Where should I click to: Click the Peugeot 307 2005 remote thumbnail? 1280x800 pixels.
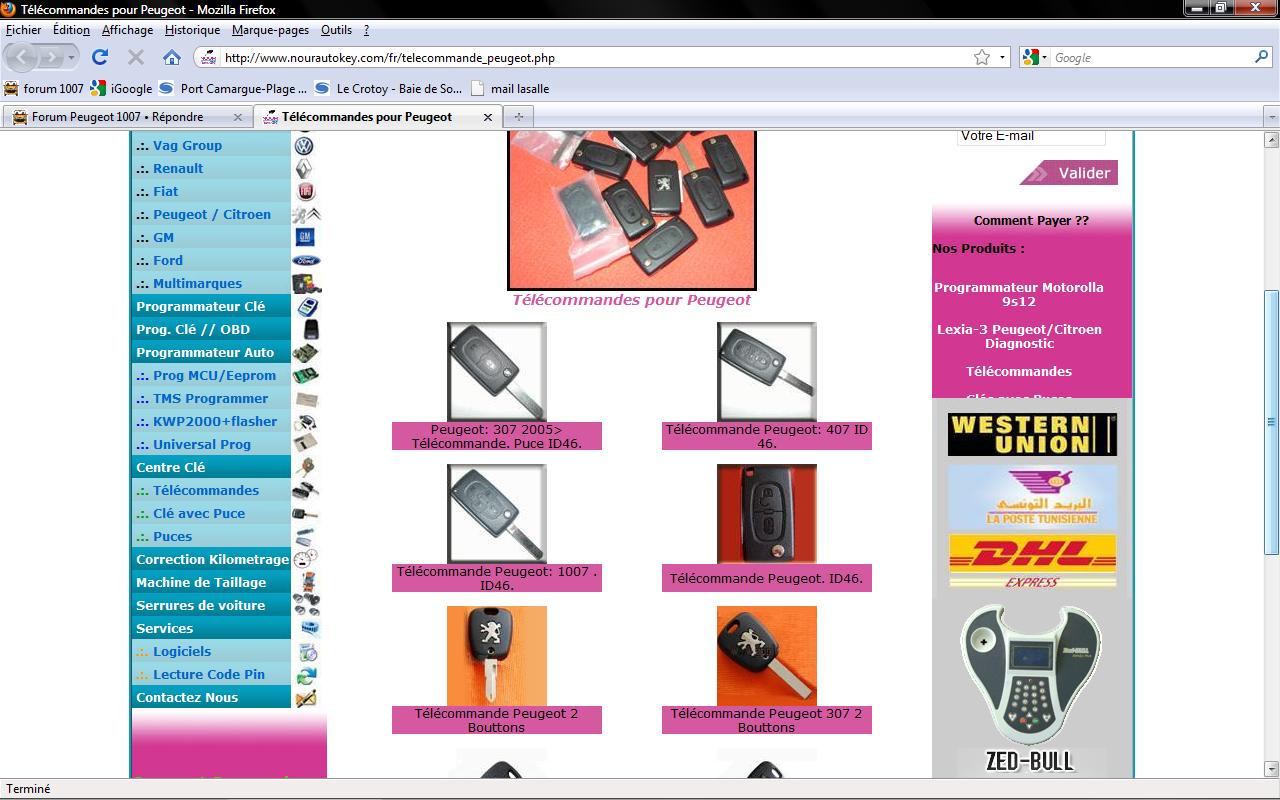497,371
